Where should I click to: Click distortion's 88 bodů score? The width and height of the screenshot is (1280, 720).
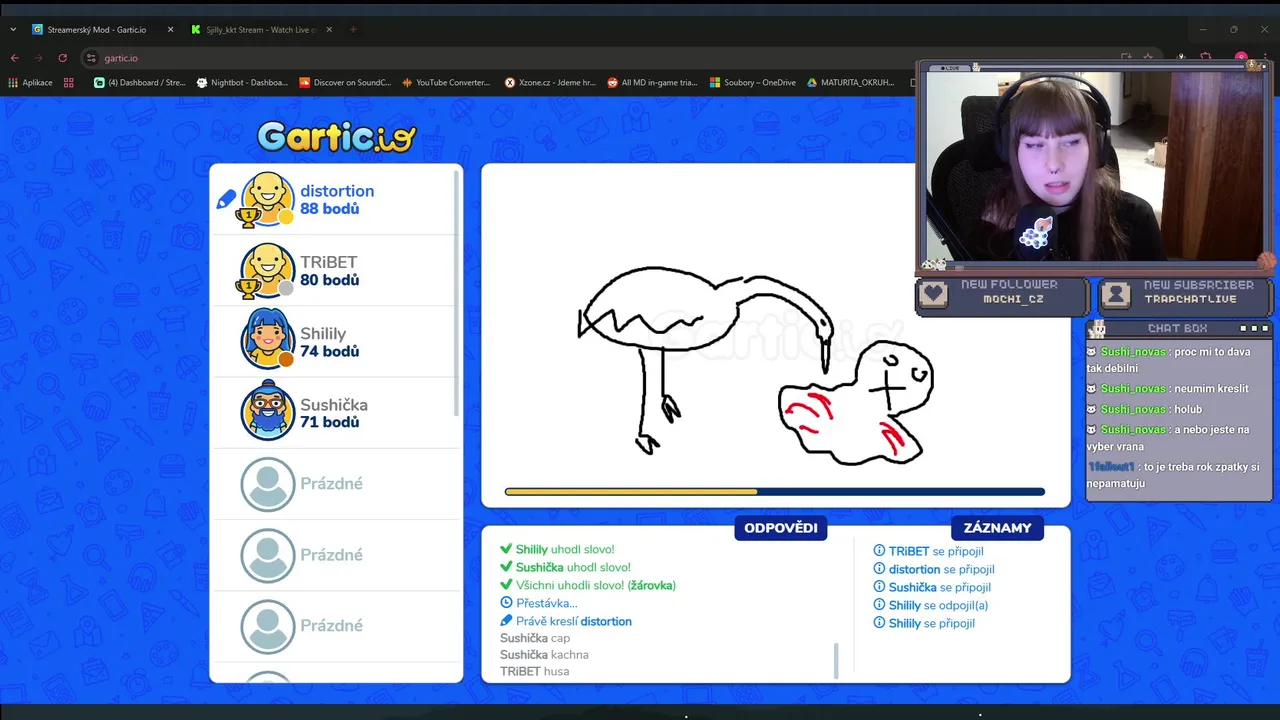329,209
